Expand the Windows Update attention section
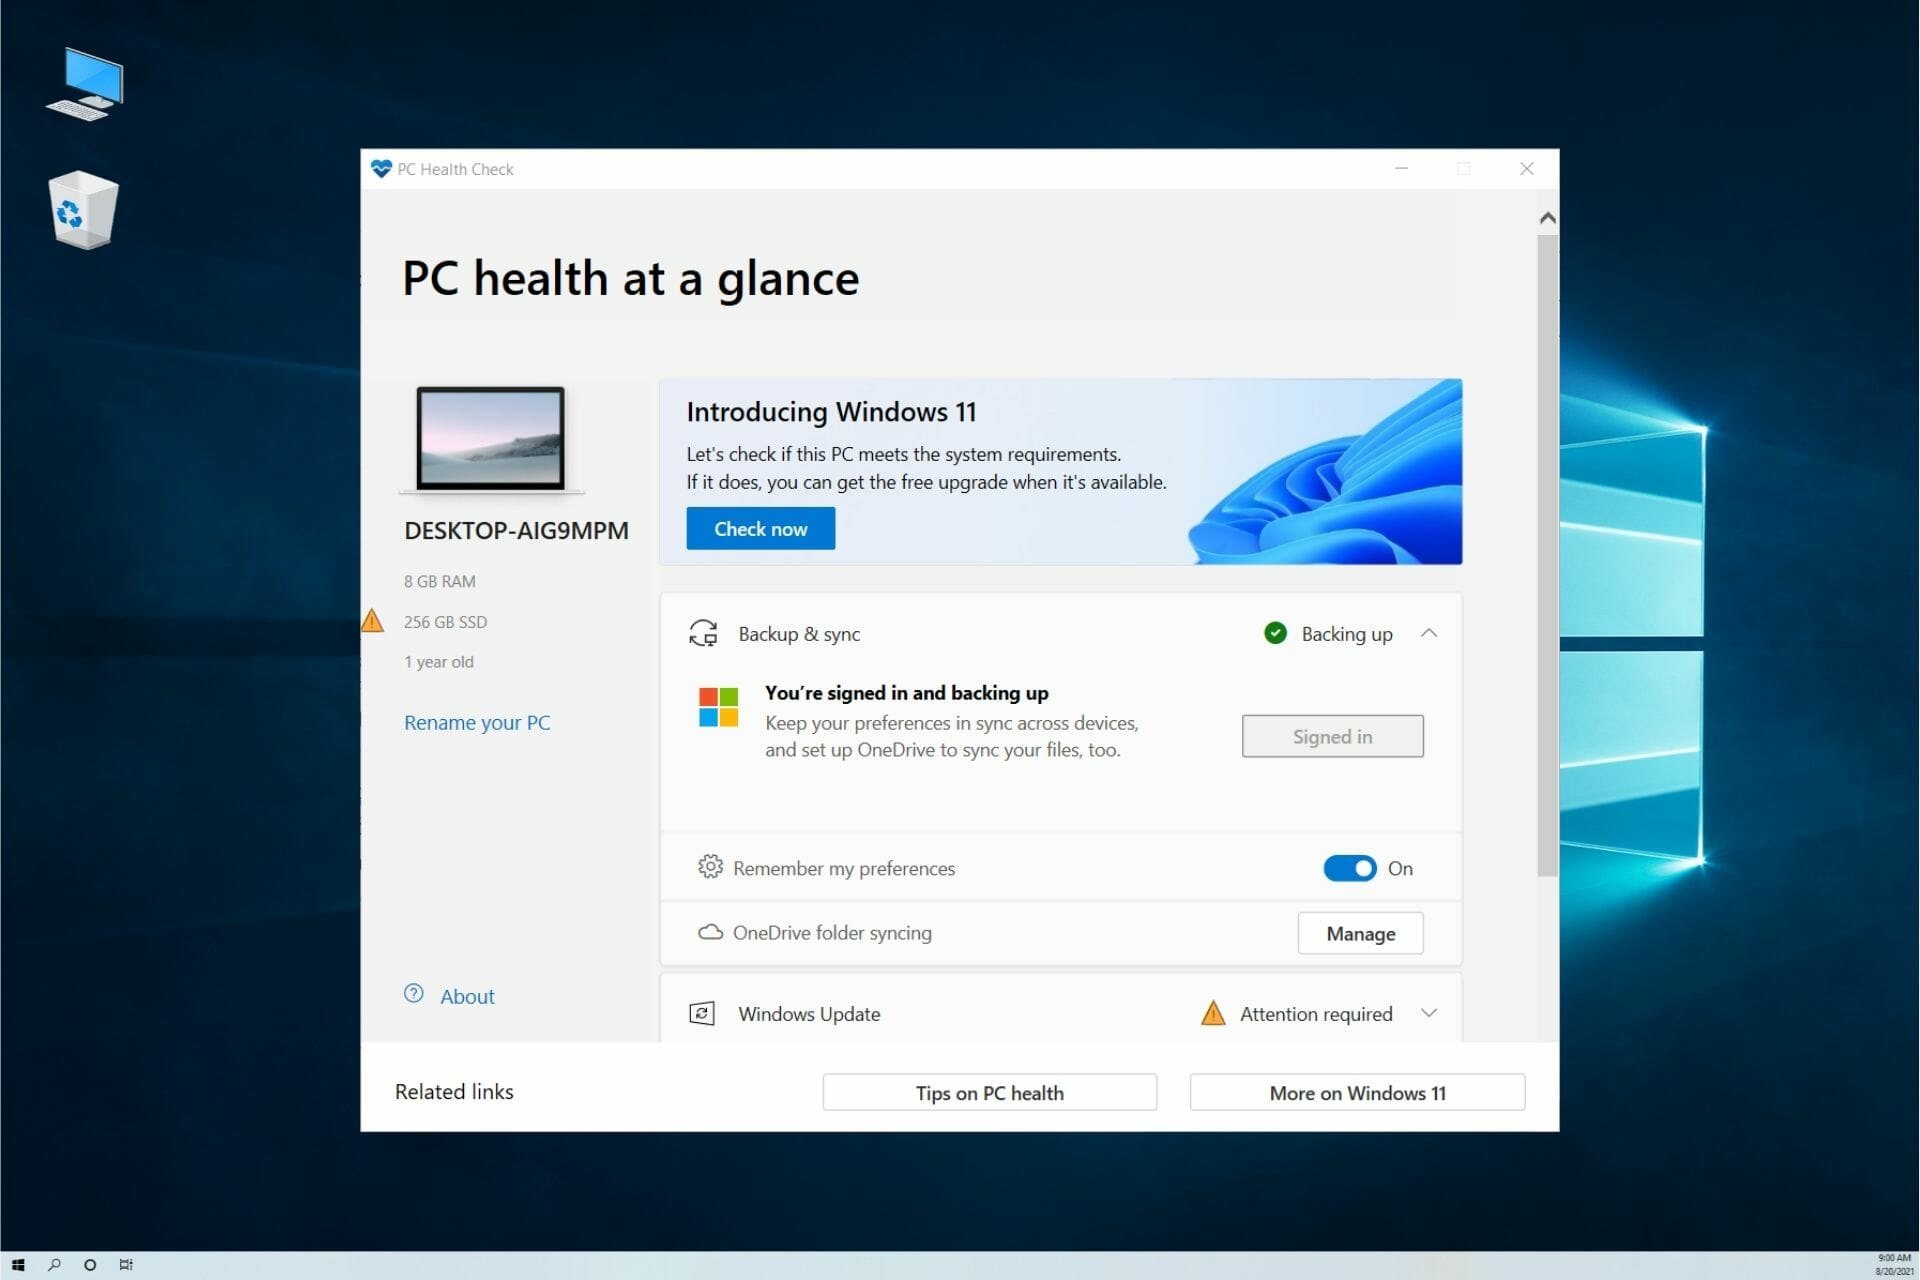This screenshot has width=1920, height=1280. (x=1429, y=1013)
